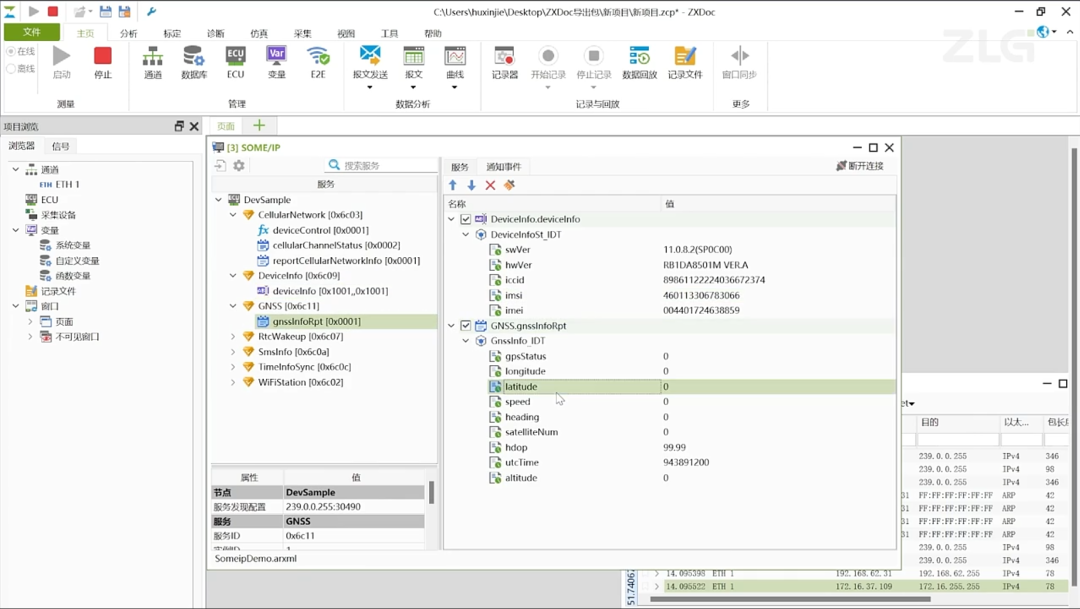This screenshot has width=1080, height=609.
Task: Click the 窗口同步 window sync icon
Action: pos(739,56)
